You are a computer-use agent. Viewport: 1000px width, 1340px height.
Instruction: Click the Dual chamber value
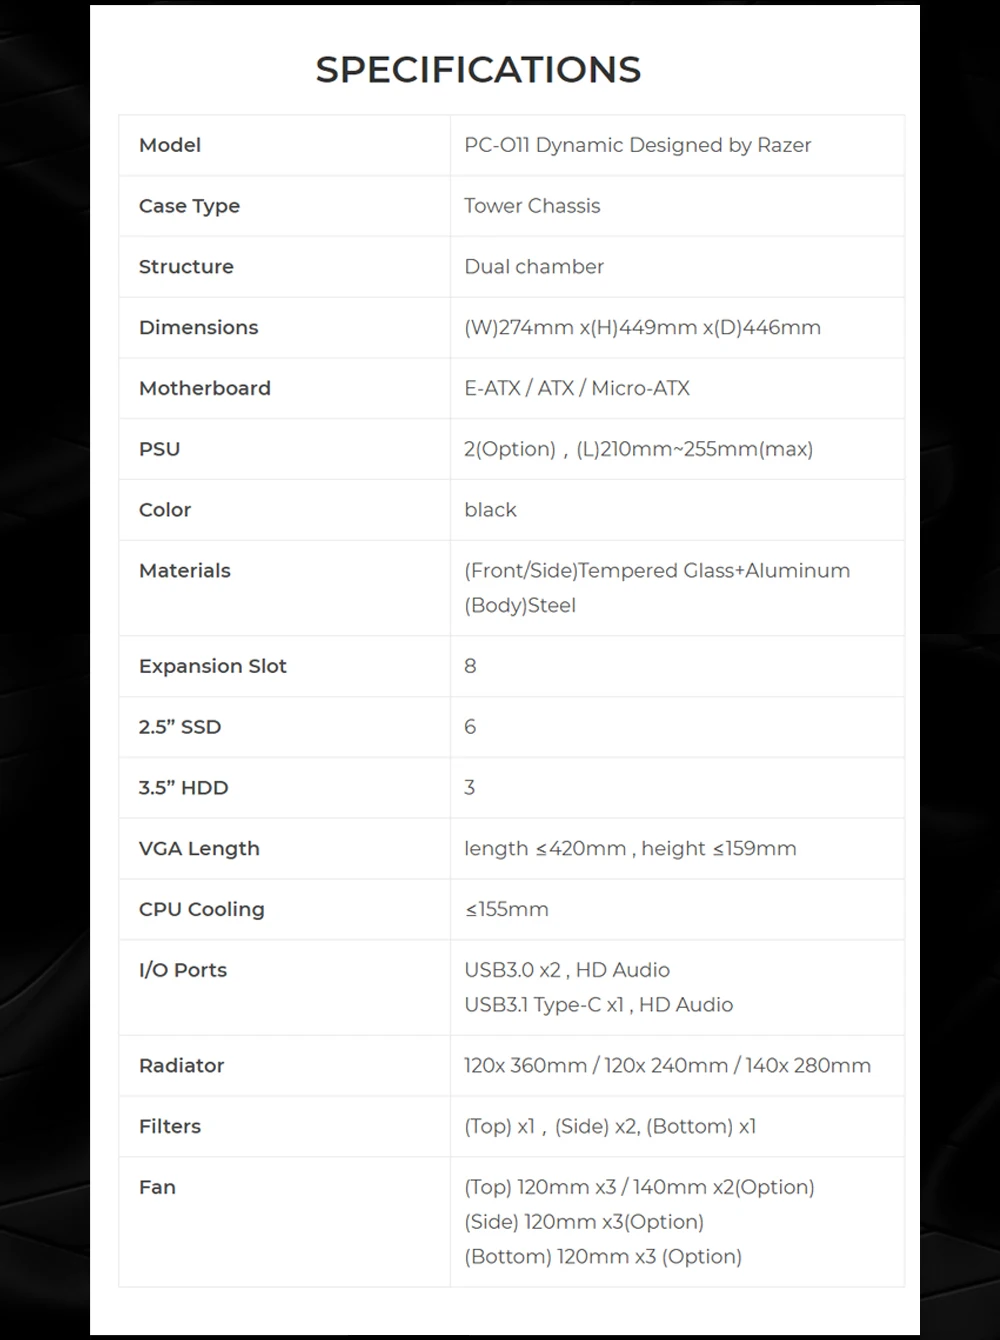click(534, 267)
